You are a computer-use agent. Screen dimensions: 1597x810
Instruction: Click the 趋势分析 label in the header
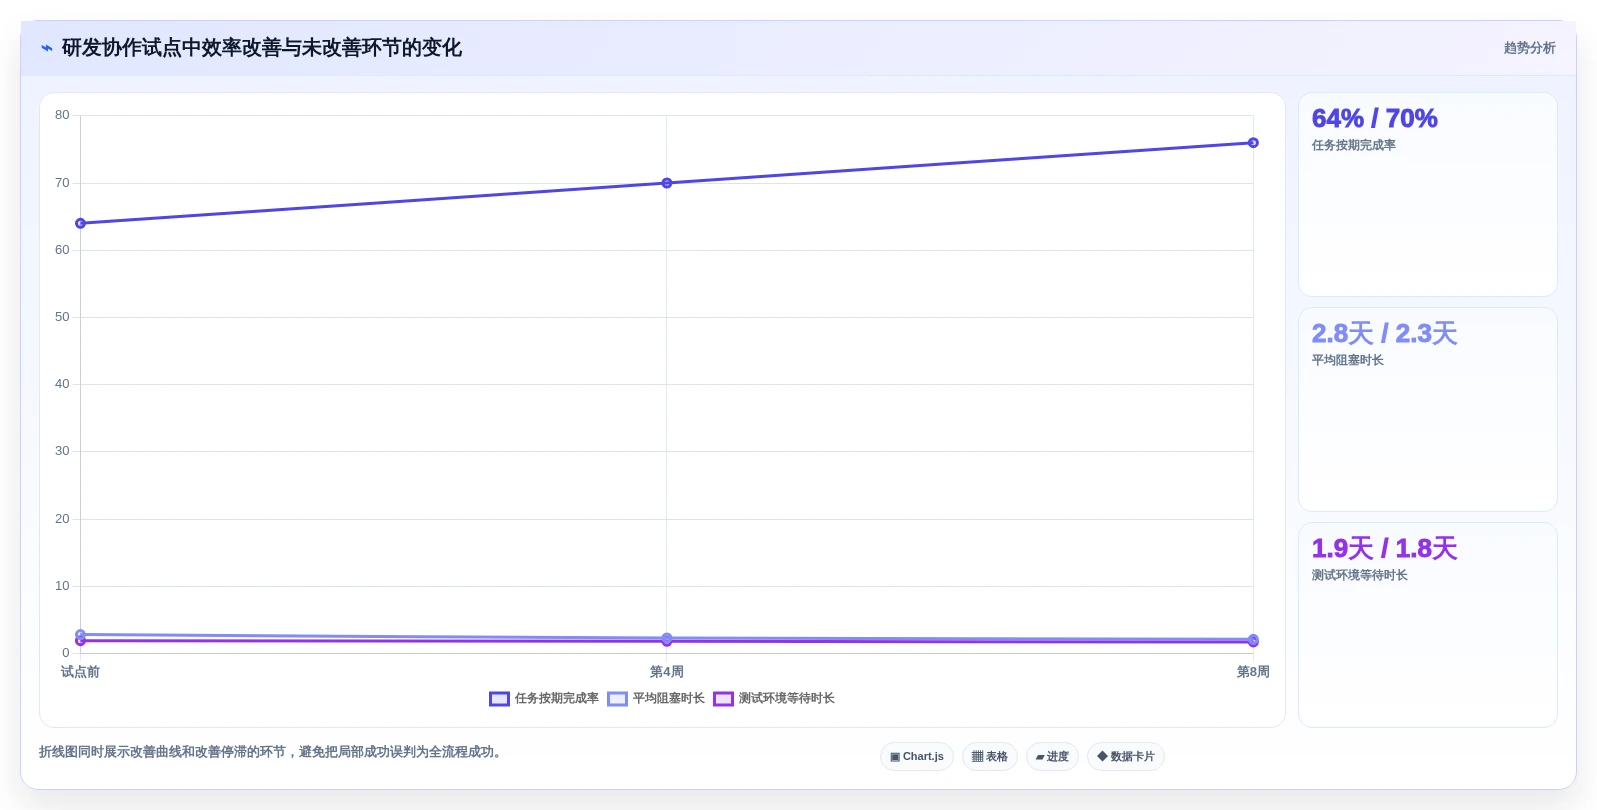click(x=1529, y=48)
